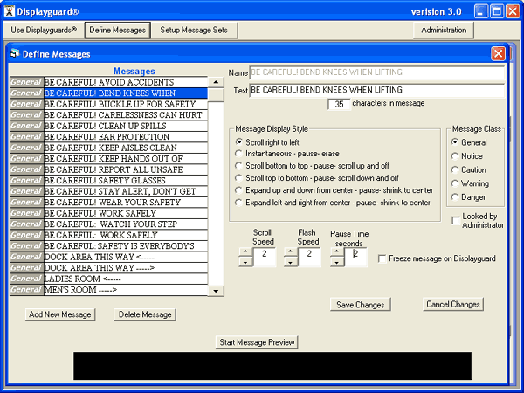The image size is (524, 393).
Task: Increase Pause Time with up arrow
Action: click(x=337, y=252)
